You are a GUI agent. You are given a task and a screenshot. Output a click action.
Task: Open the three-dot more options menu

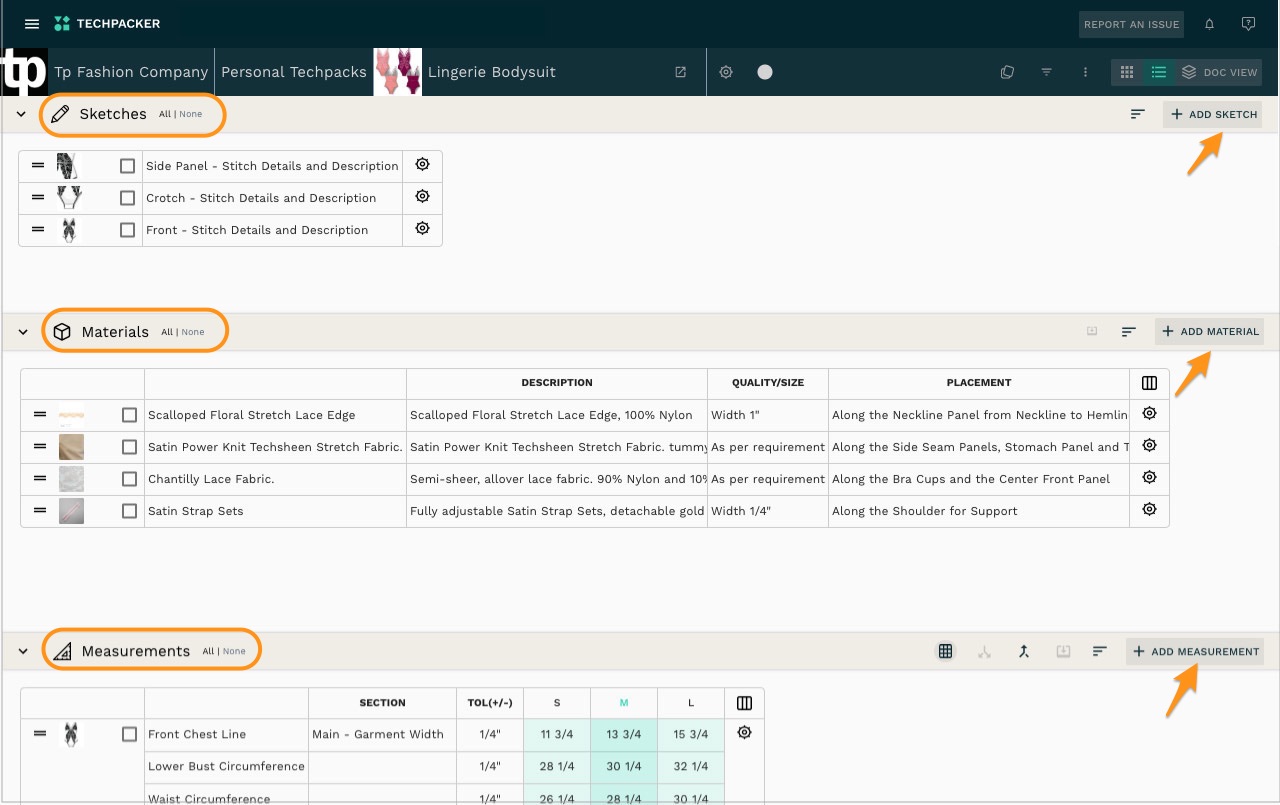pos(1085,72)
